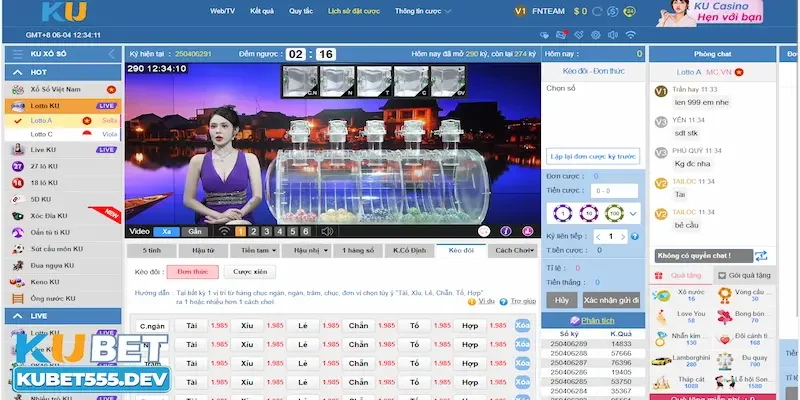
Task: Click the purple like icon on video bar
Action: (528, 231)
